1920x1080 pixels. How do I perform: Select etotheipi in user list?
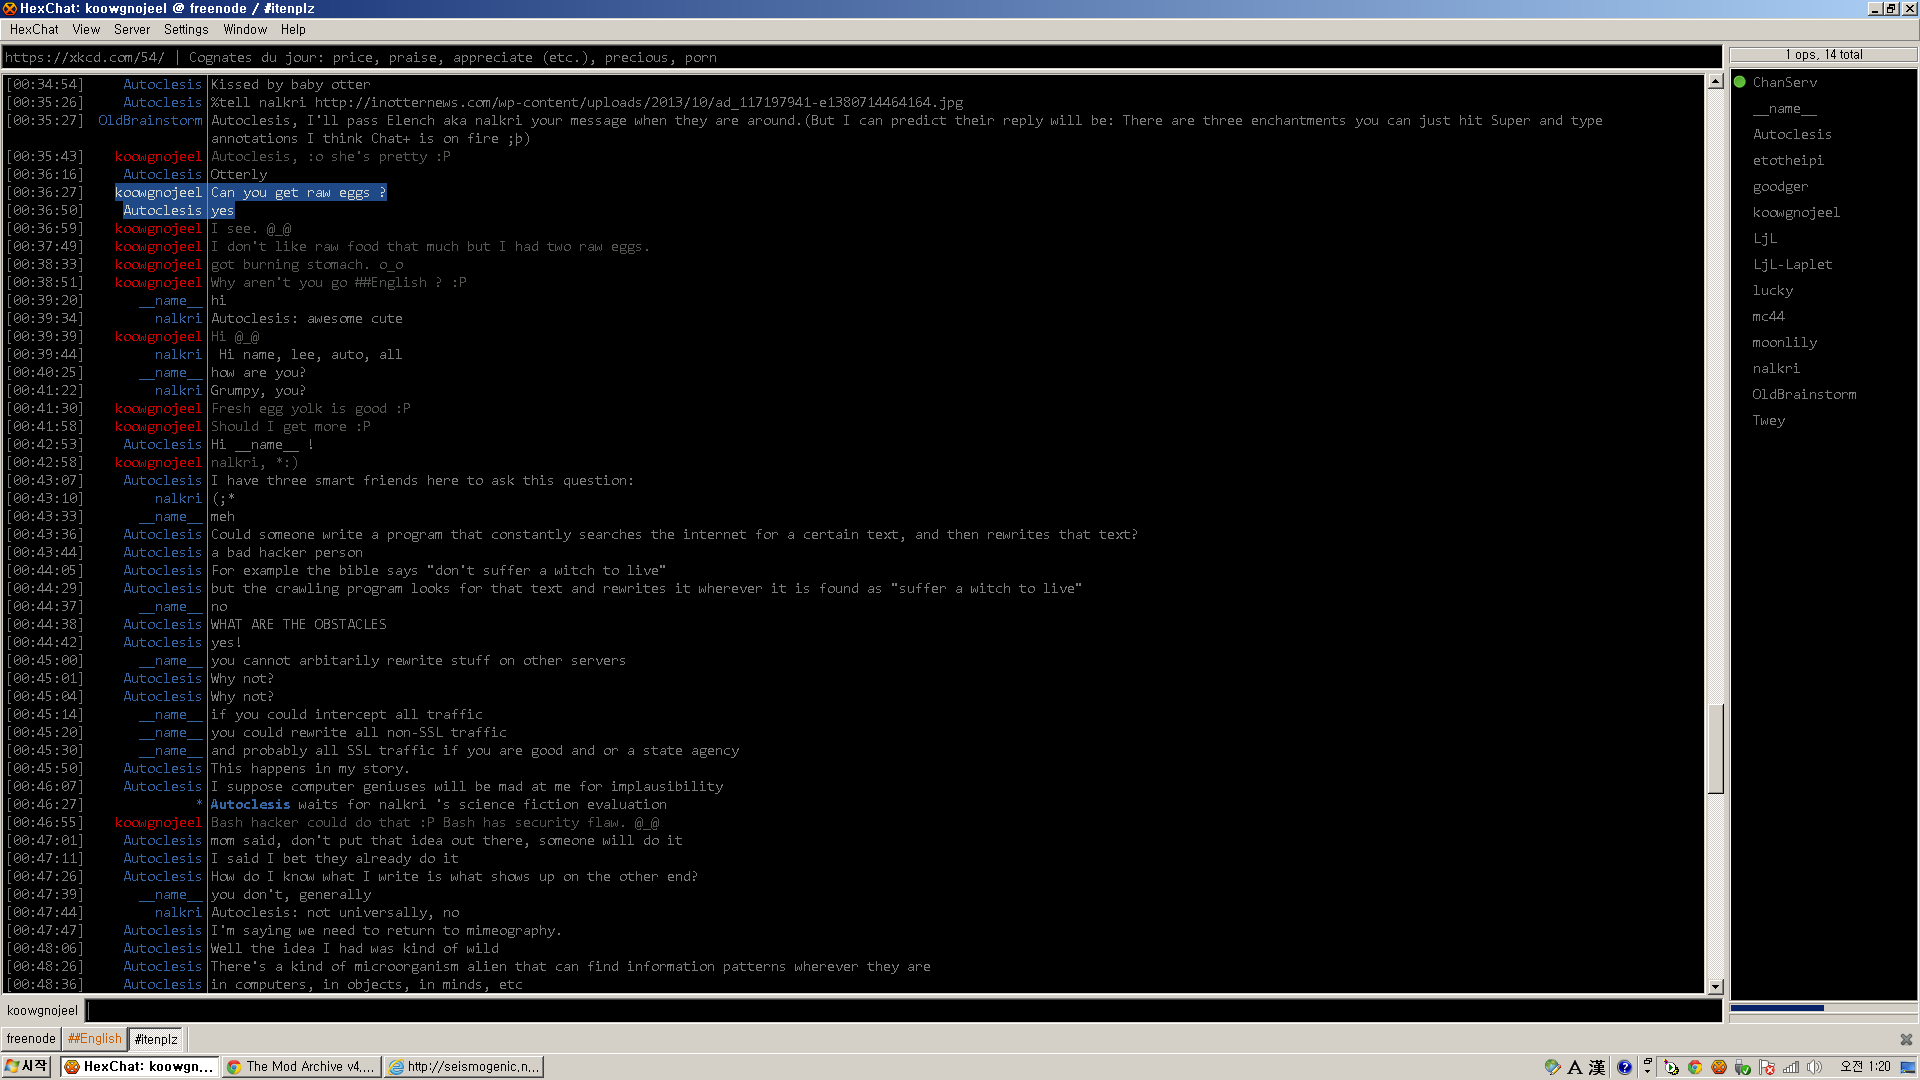click(x=1787, y=160)
